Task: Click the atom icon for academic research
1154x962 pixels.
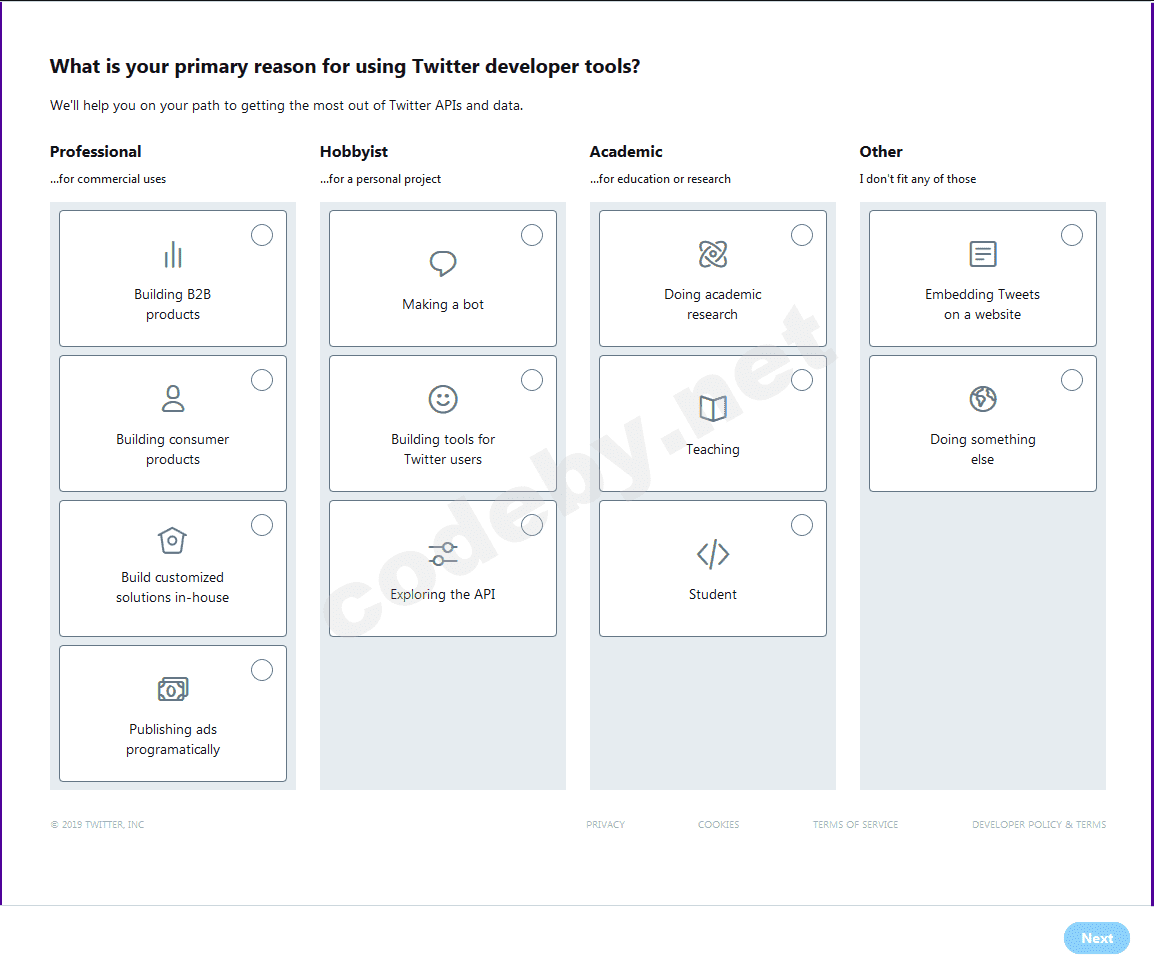Action: 713,254
